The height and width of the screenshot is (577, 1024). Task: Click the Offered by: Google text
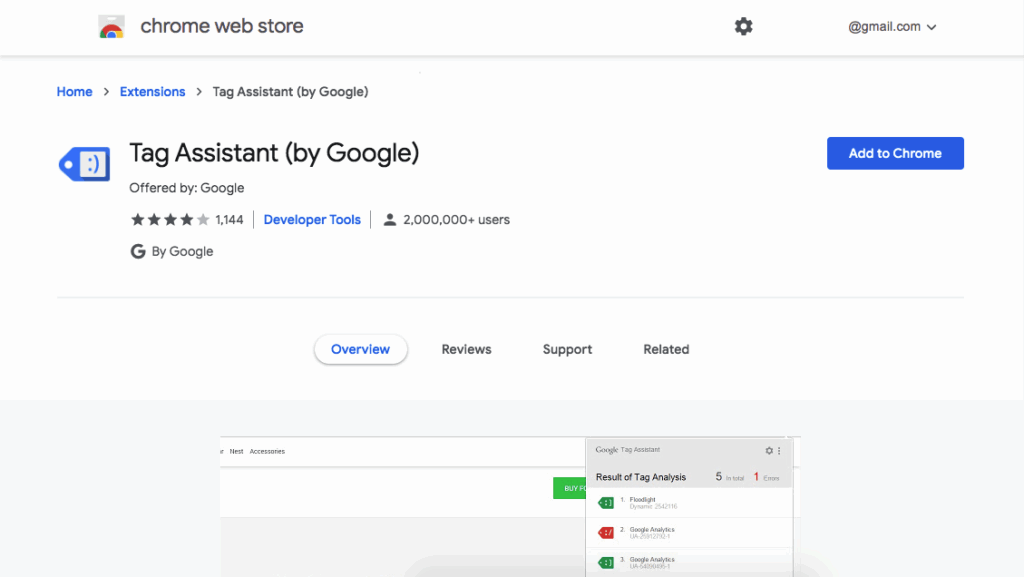(x=187, y=188)
